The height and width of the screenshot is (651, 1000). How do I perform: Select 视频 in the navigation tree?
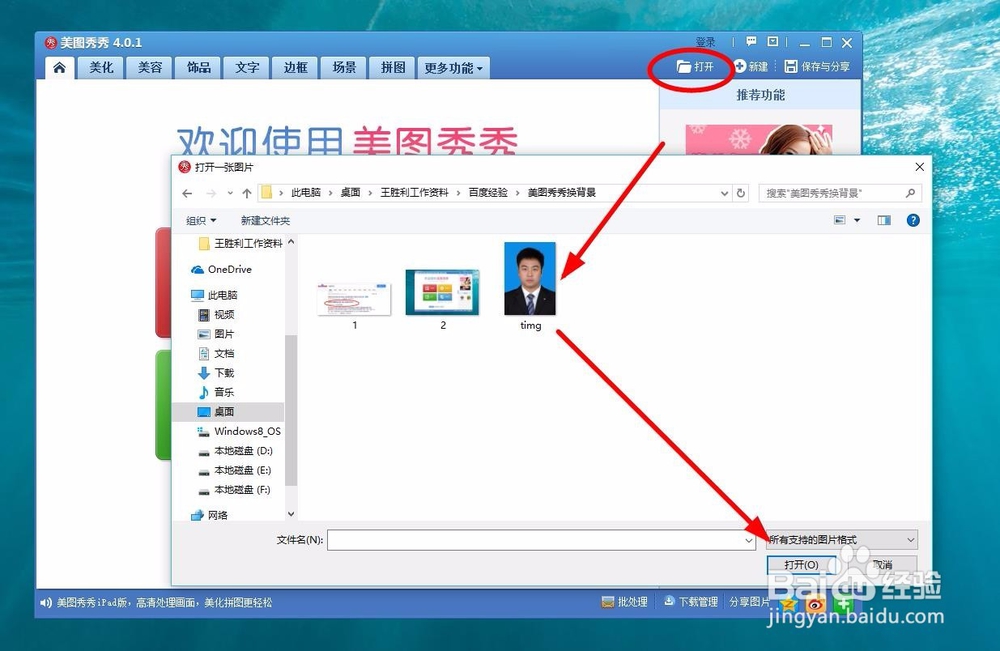216,314
